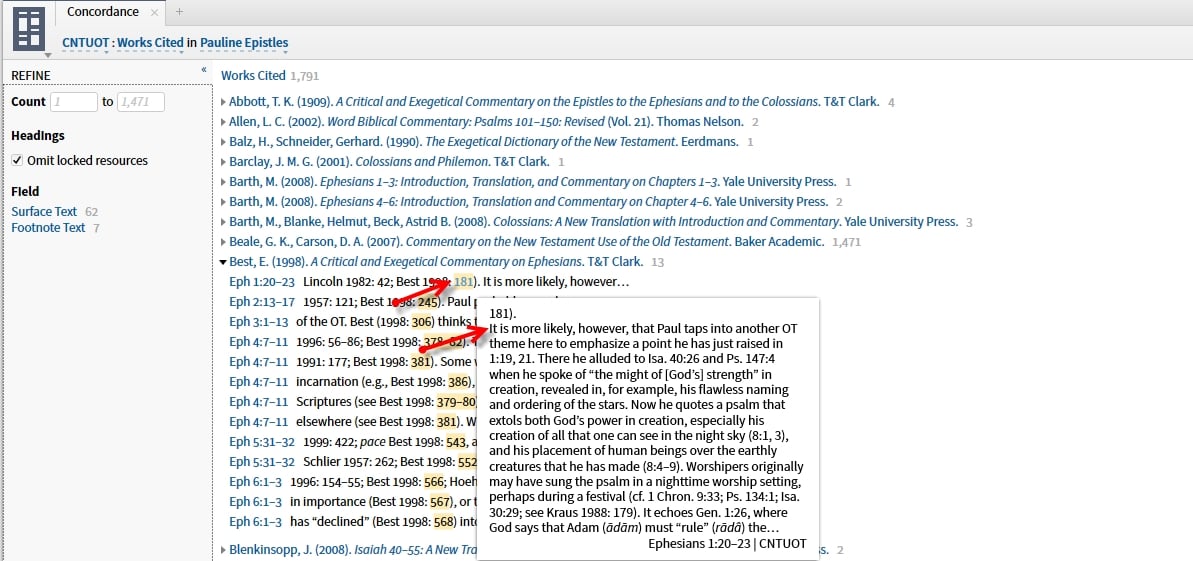This screenshot has width=1193, height=561.
Task: Click the Count maximum input field
Action: click(x=141, y=102)
